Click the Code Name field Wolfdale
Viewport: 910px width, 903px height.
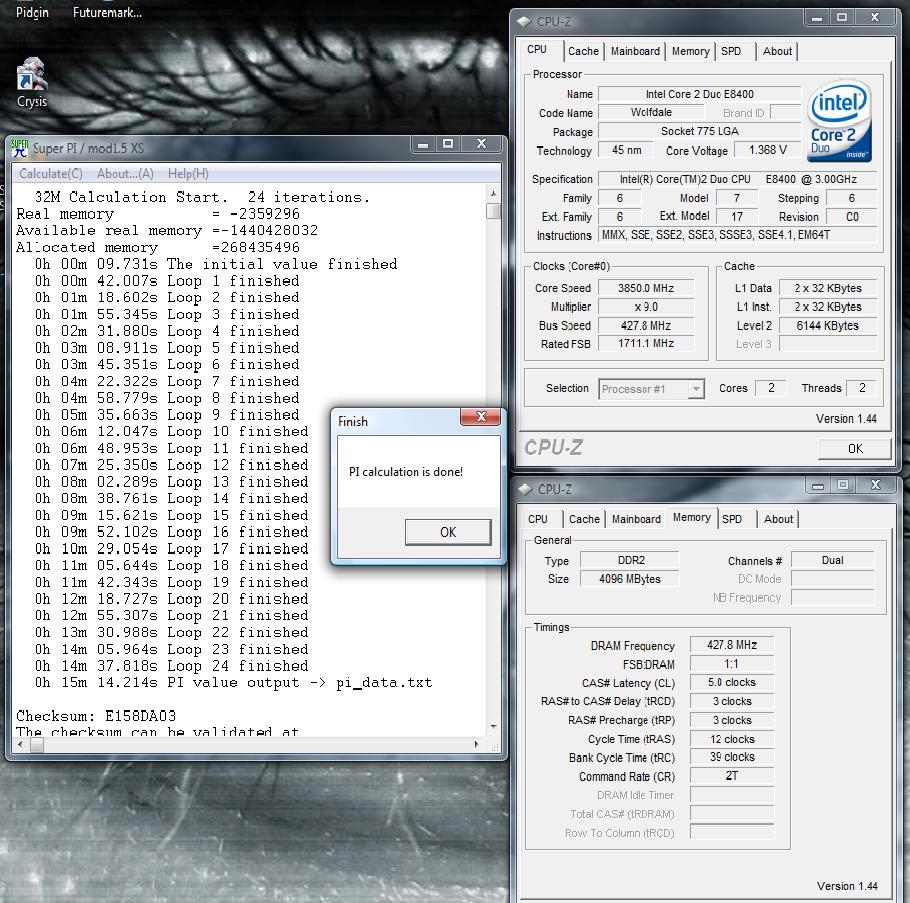click(x=651, y=112)
